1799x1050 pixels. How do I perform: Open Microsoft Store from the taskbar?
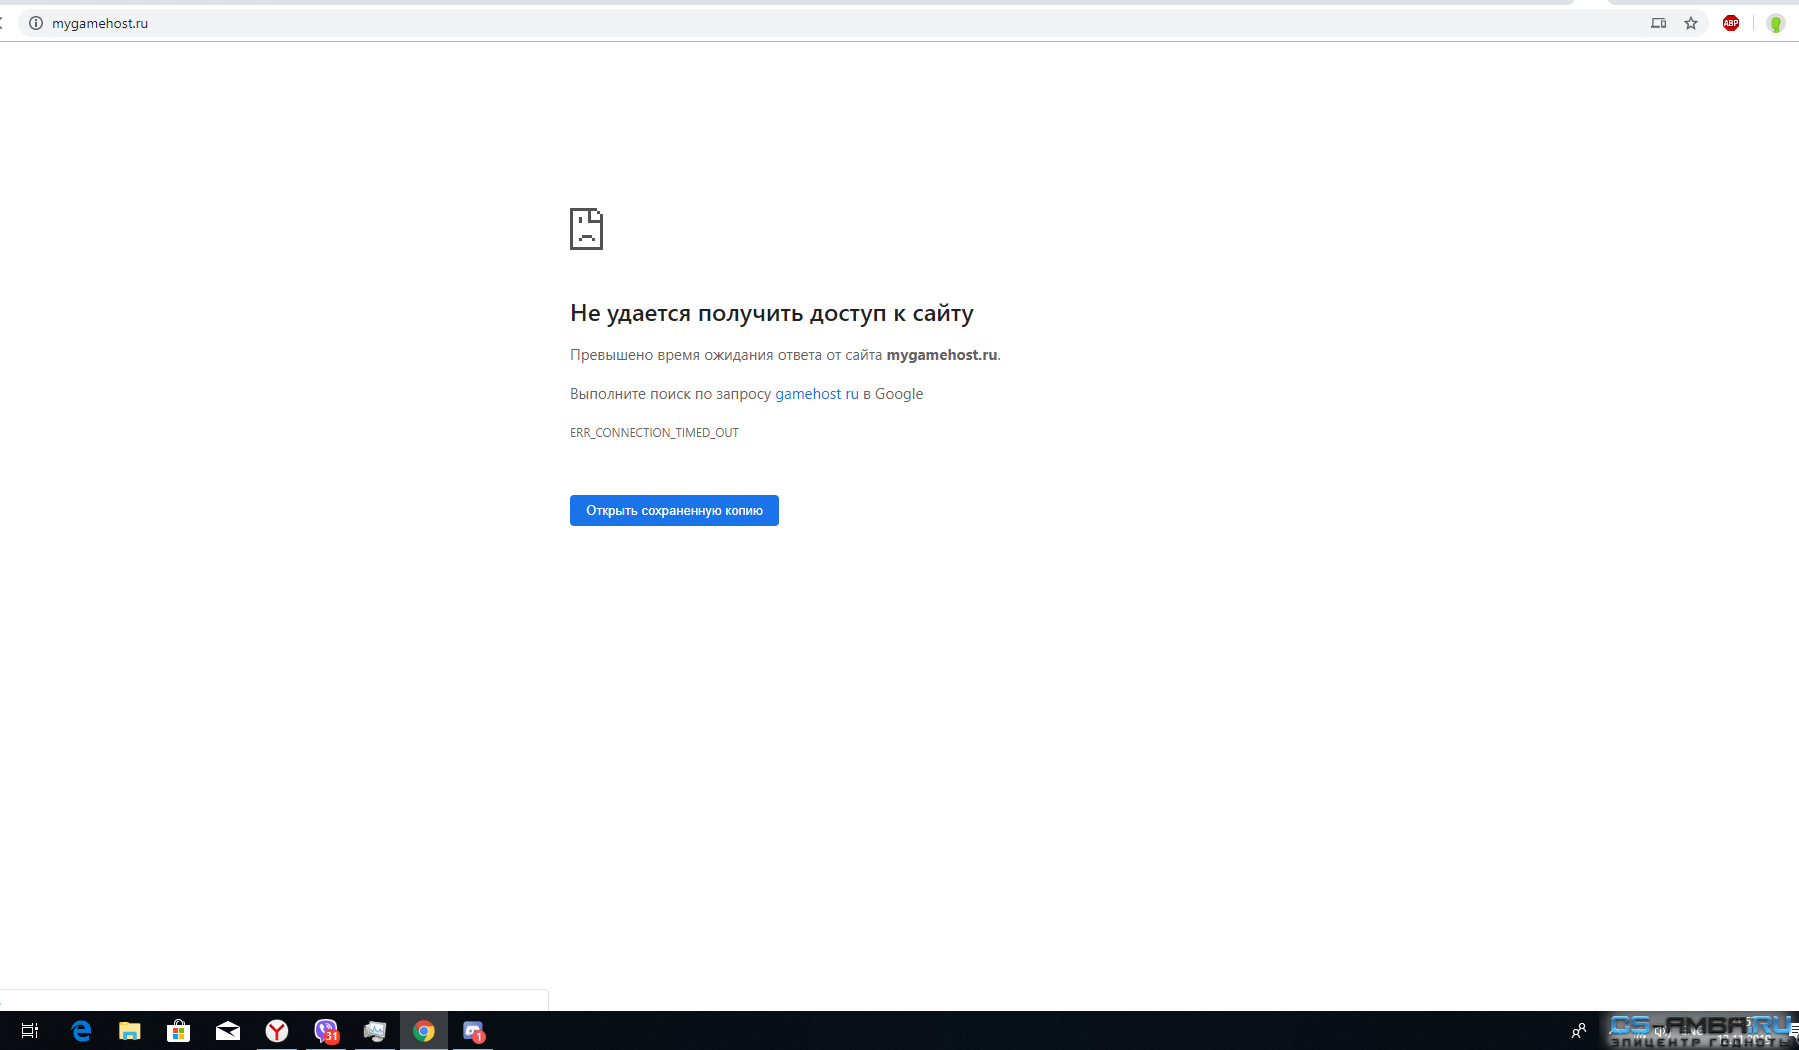coord(178,1031)
